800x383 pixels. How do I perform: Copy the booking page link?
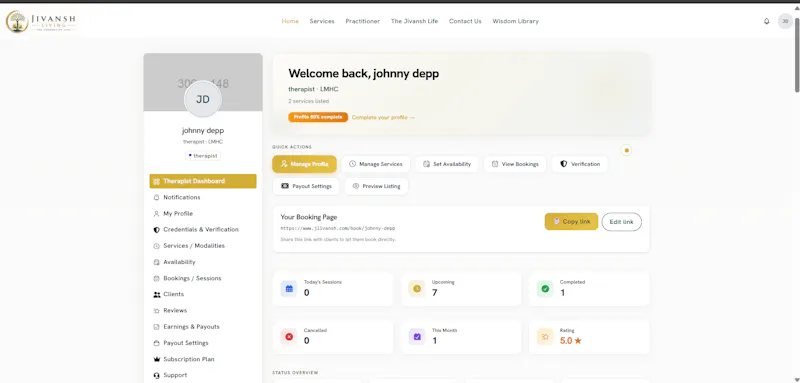(x=571, y=222)
